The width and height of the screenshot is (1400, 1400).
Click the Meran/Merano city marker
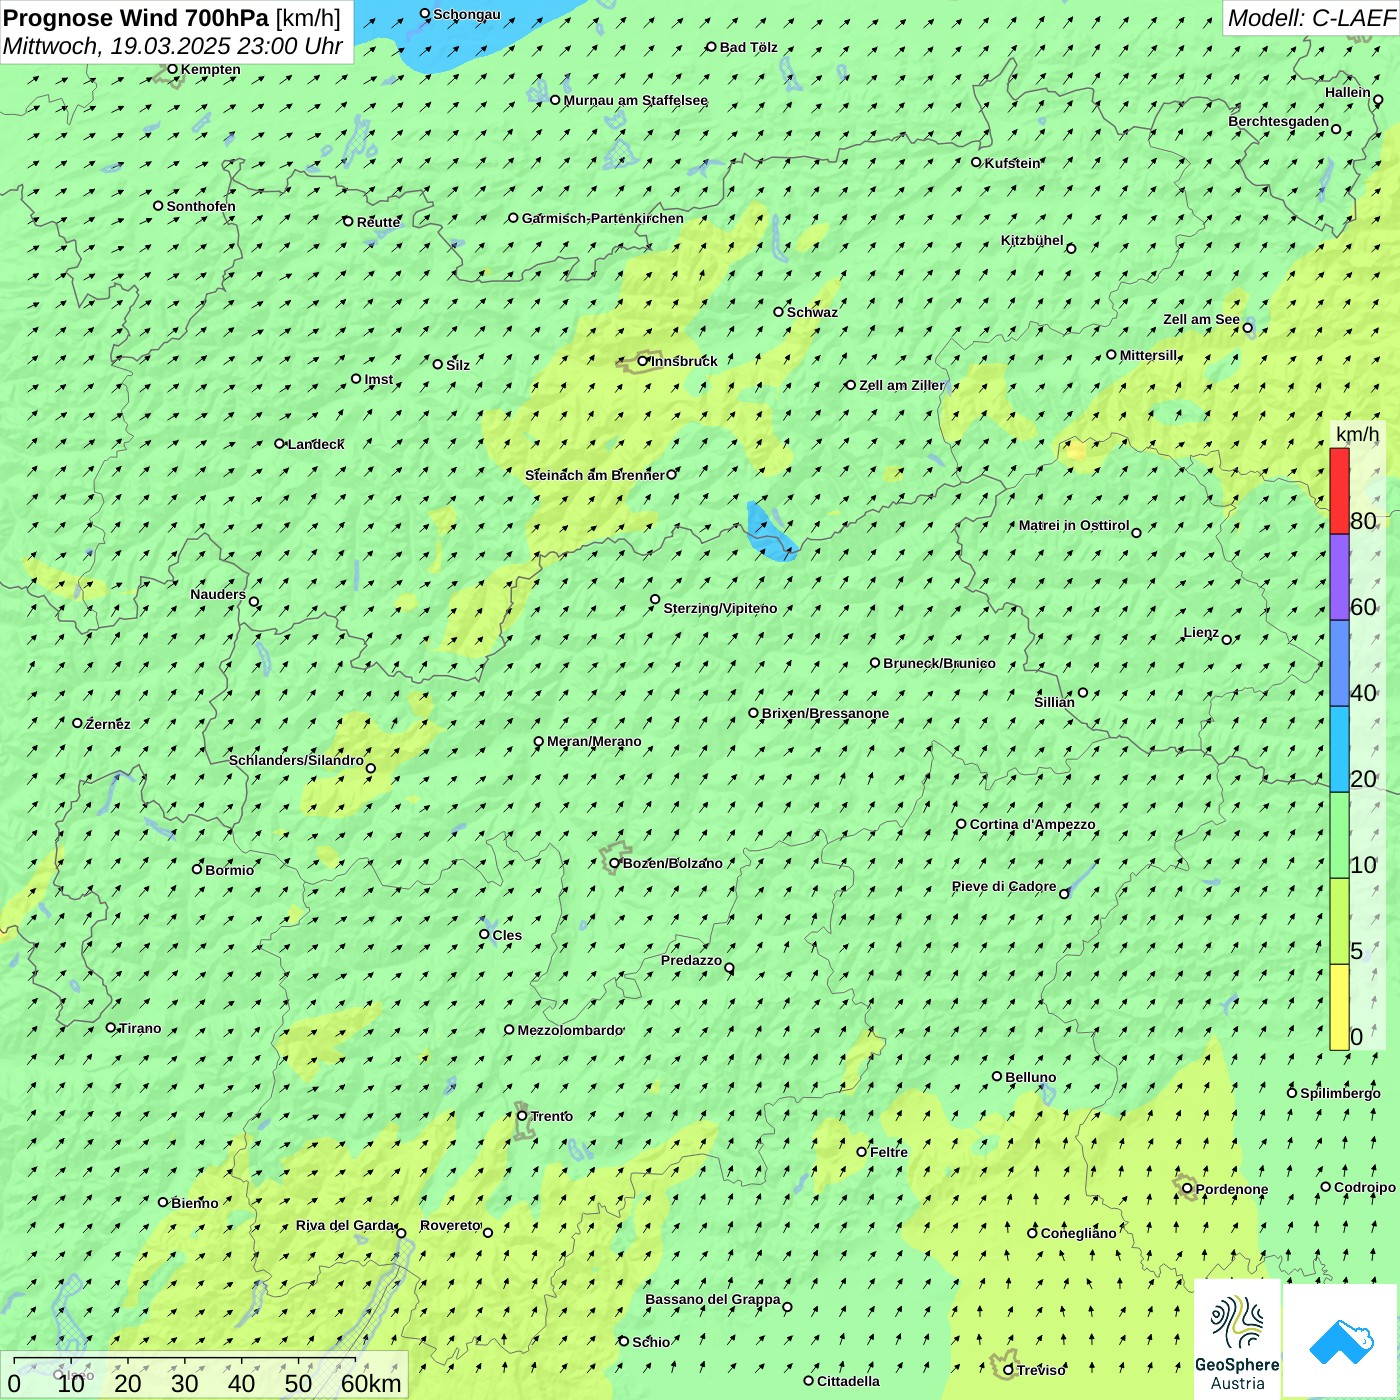click(539, 742)
